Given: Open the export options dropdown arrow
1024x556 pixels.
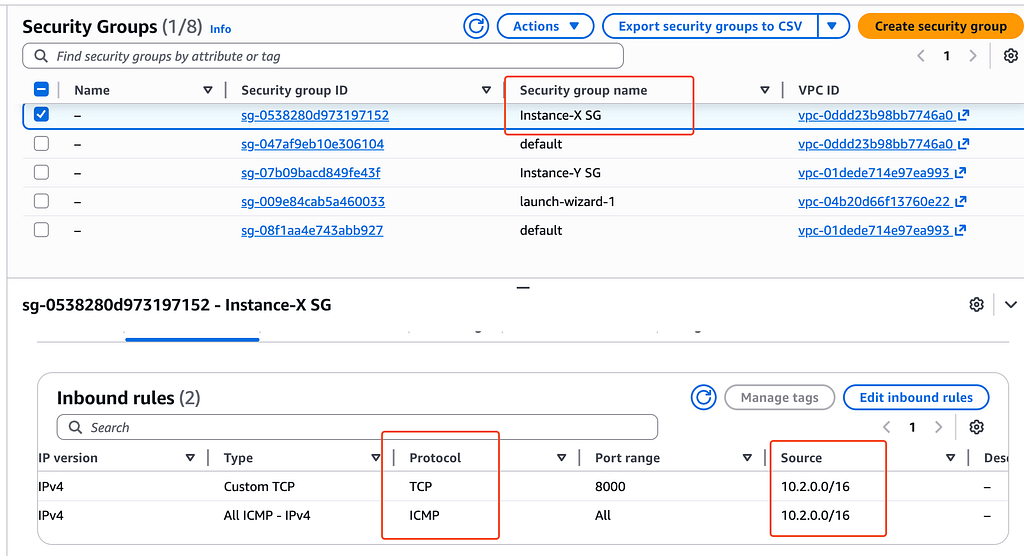Looking at the screenshot, I should (832, 26).
